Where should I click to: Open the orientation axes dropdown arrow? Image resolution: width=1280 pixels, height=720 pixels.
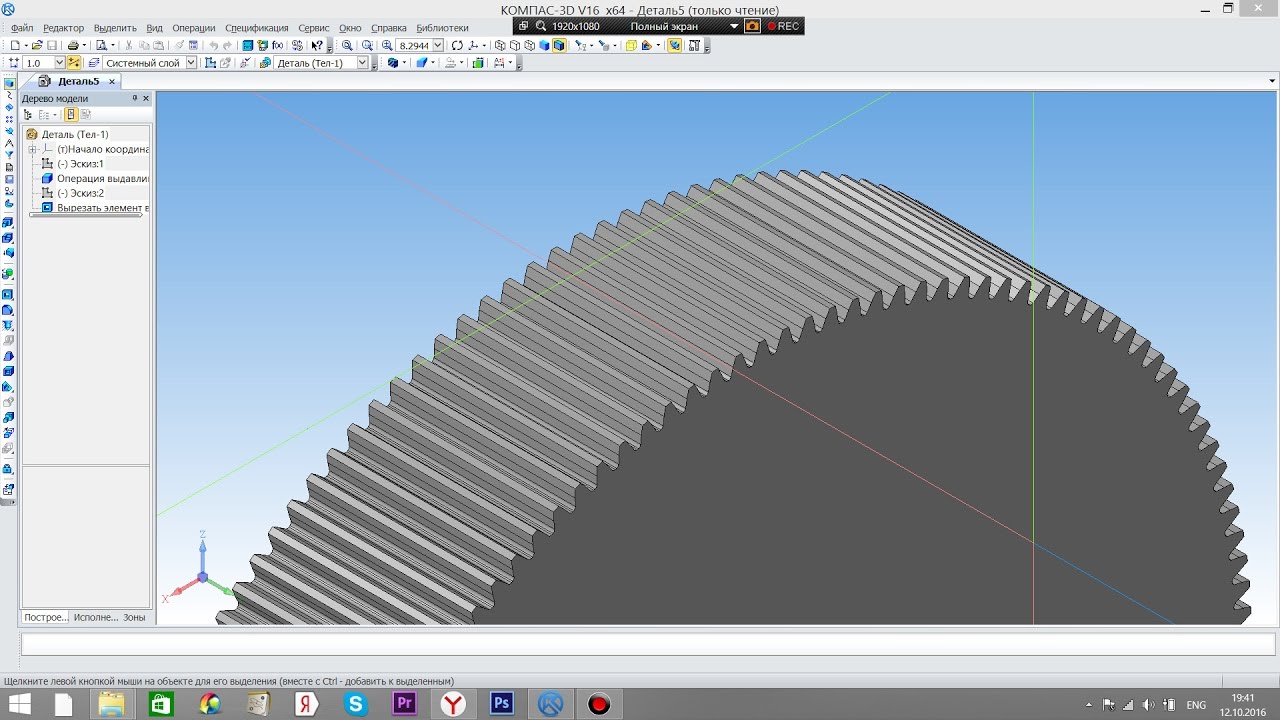tap(485, 45)
